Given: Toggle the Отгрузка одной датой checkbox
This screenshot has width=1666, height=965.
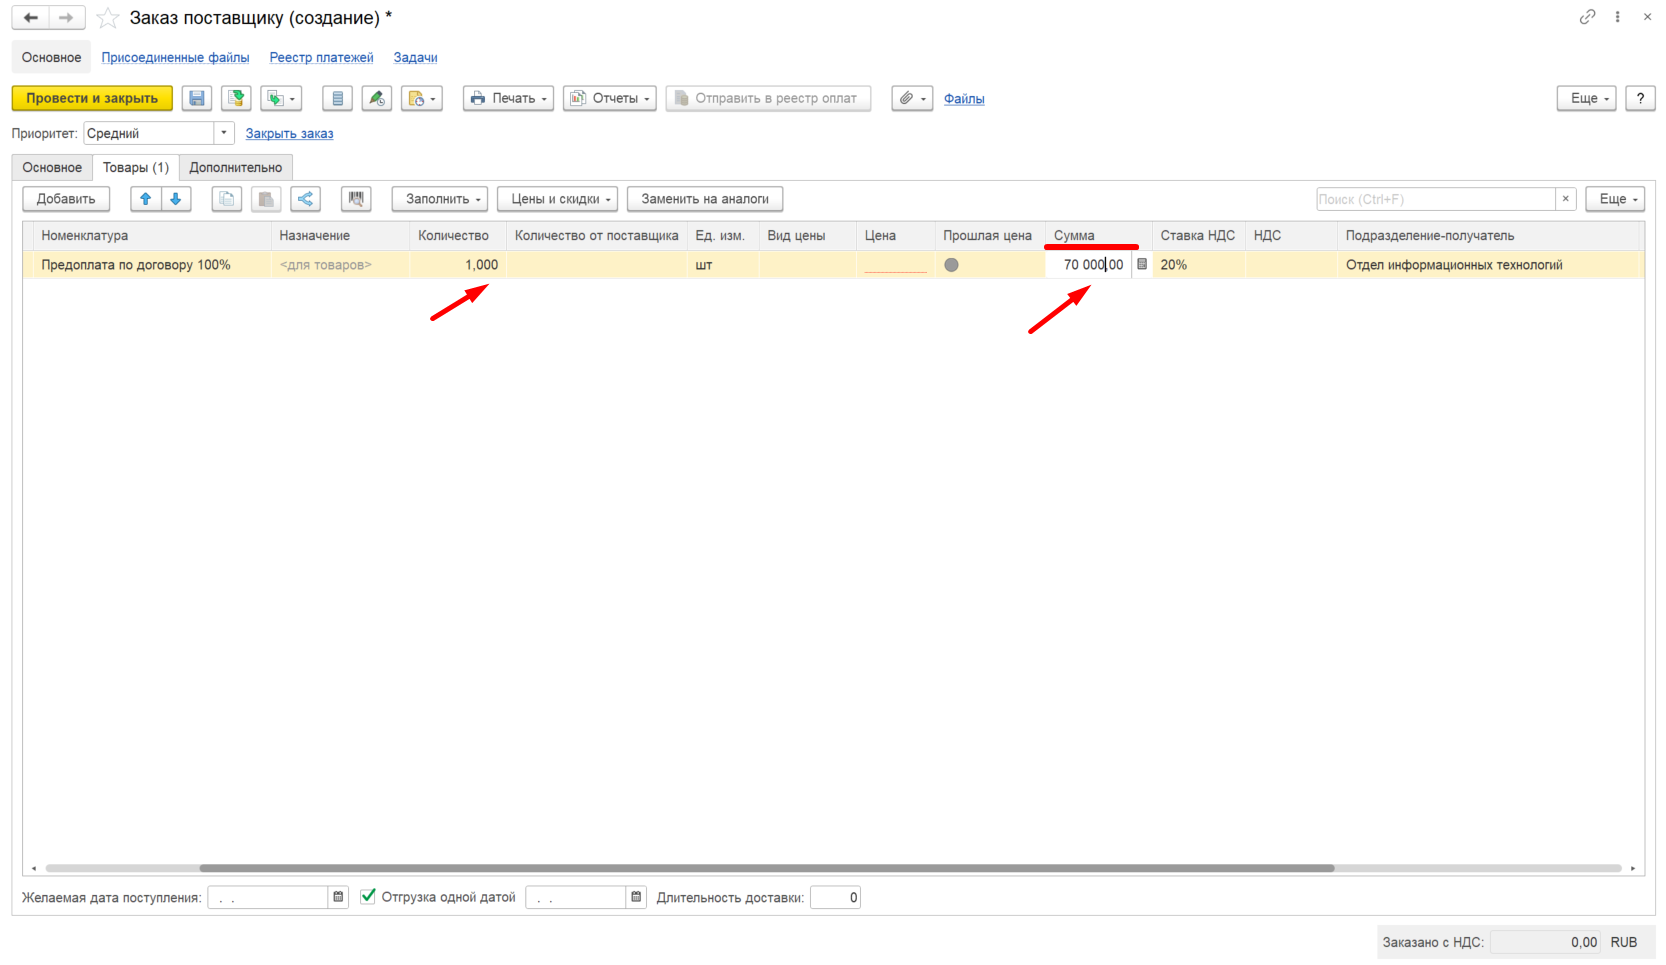Looking at the screenshot, I should 368,896.
